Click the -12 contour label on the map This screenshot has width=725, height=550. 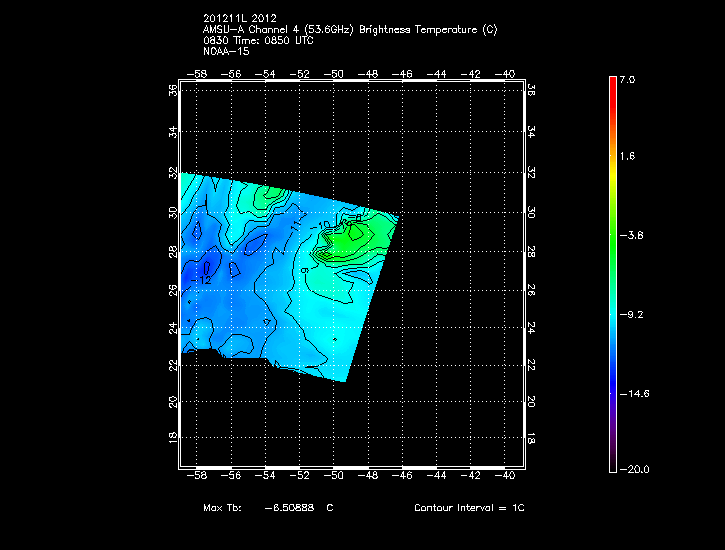tap(203, 281)
